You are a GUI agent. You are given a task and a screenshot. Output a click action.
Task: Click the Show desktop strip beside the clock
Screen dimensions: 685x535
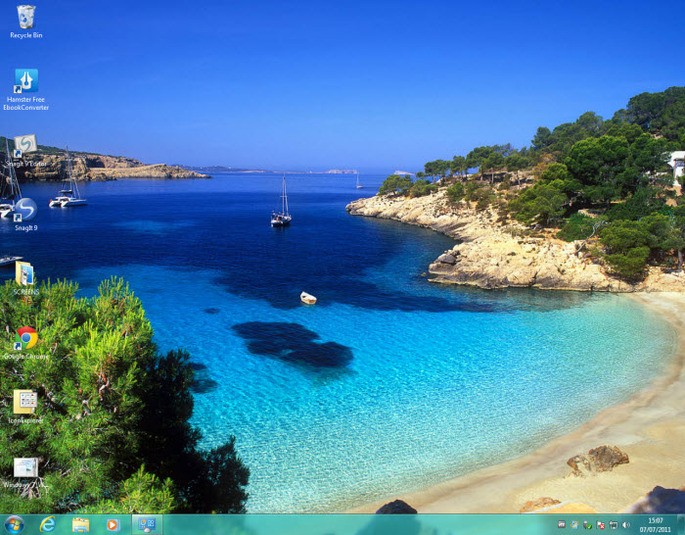pos(681,525)
